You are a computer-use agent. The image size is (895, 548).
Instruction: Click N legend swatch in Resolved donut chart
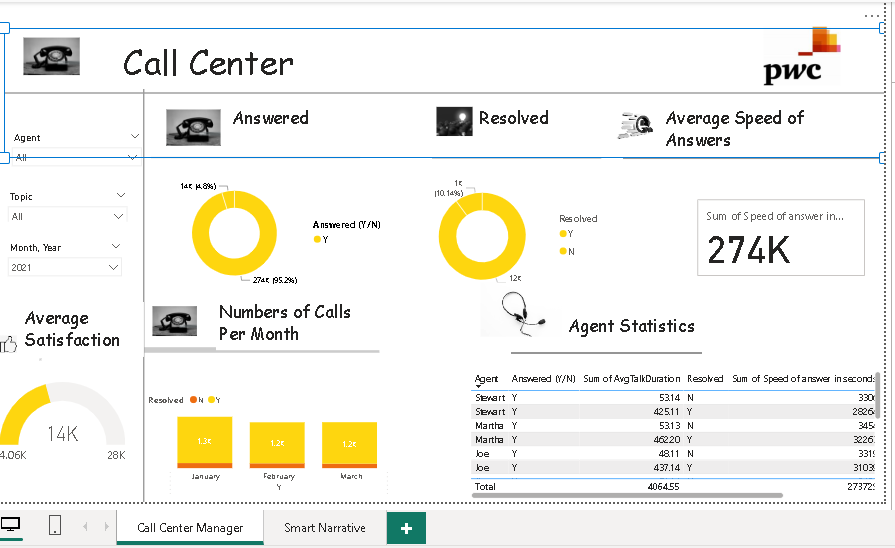[563, 251]
